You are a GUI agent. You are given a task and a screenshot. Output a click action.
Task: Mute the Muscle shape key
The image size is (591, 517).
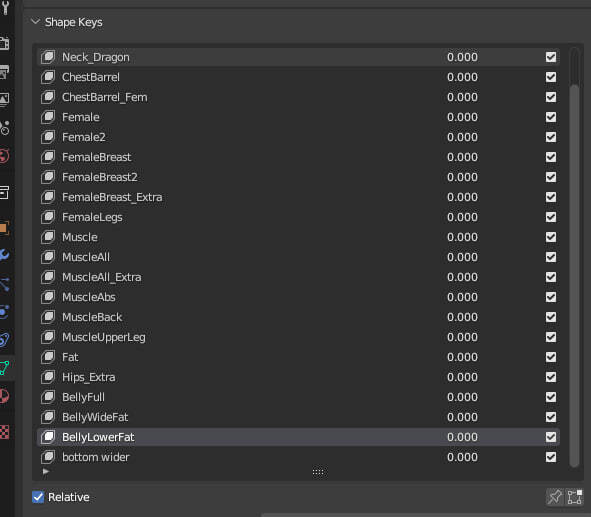point(551,237)
